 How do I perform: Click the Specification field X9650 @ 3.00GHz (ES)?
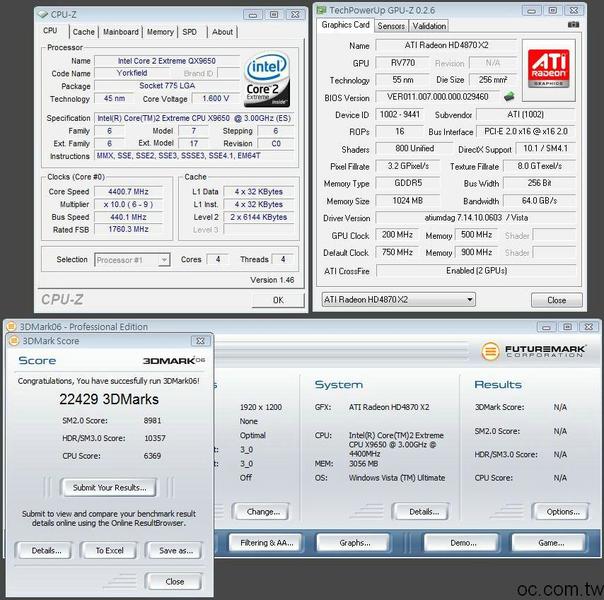194,118
